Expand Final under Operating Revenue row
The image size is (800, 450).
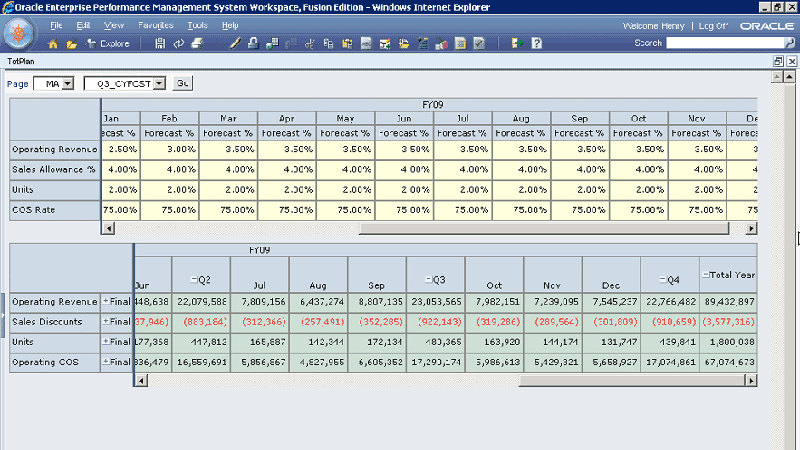click(105, 301)
